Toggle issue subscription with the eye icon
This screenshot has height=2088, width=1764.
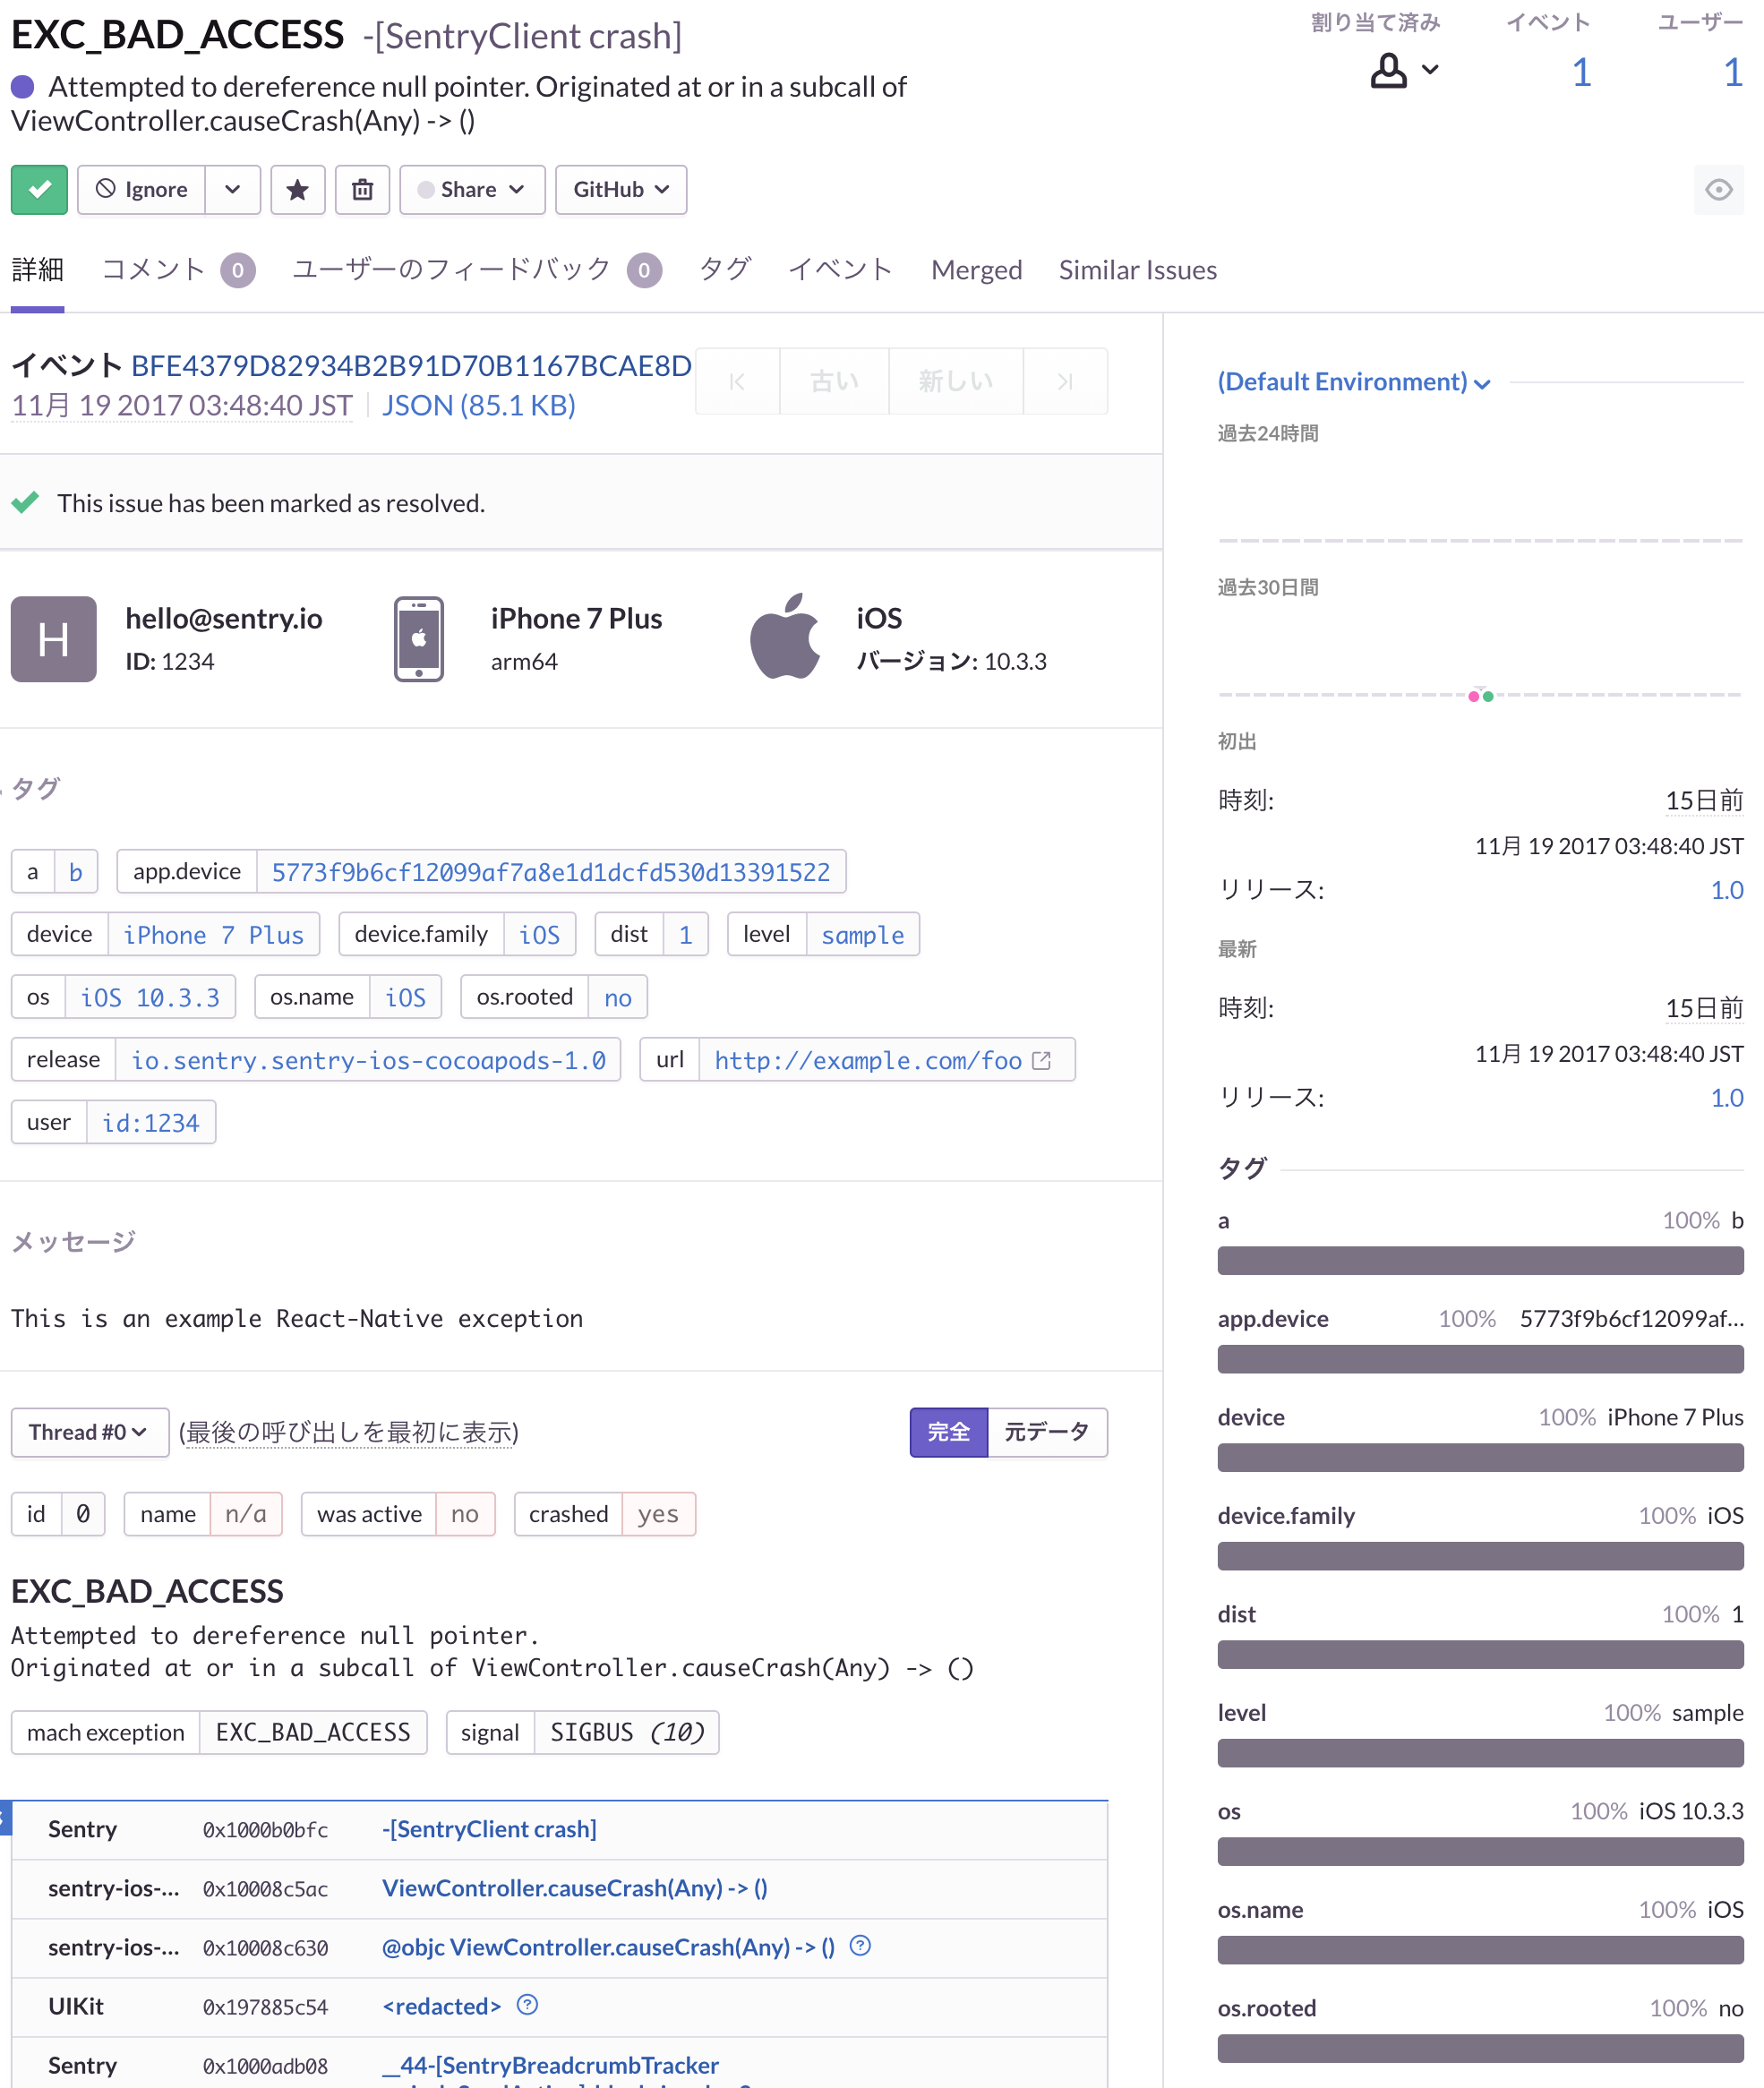click(1718, 190)
